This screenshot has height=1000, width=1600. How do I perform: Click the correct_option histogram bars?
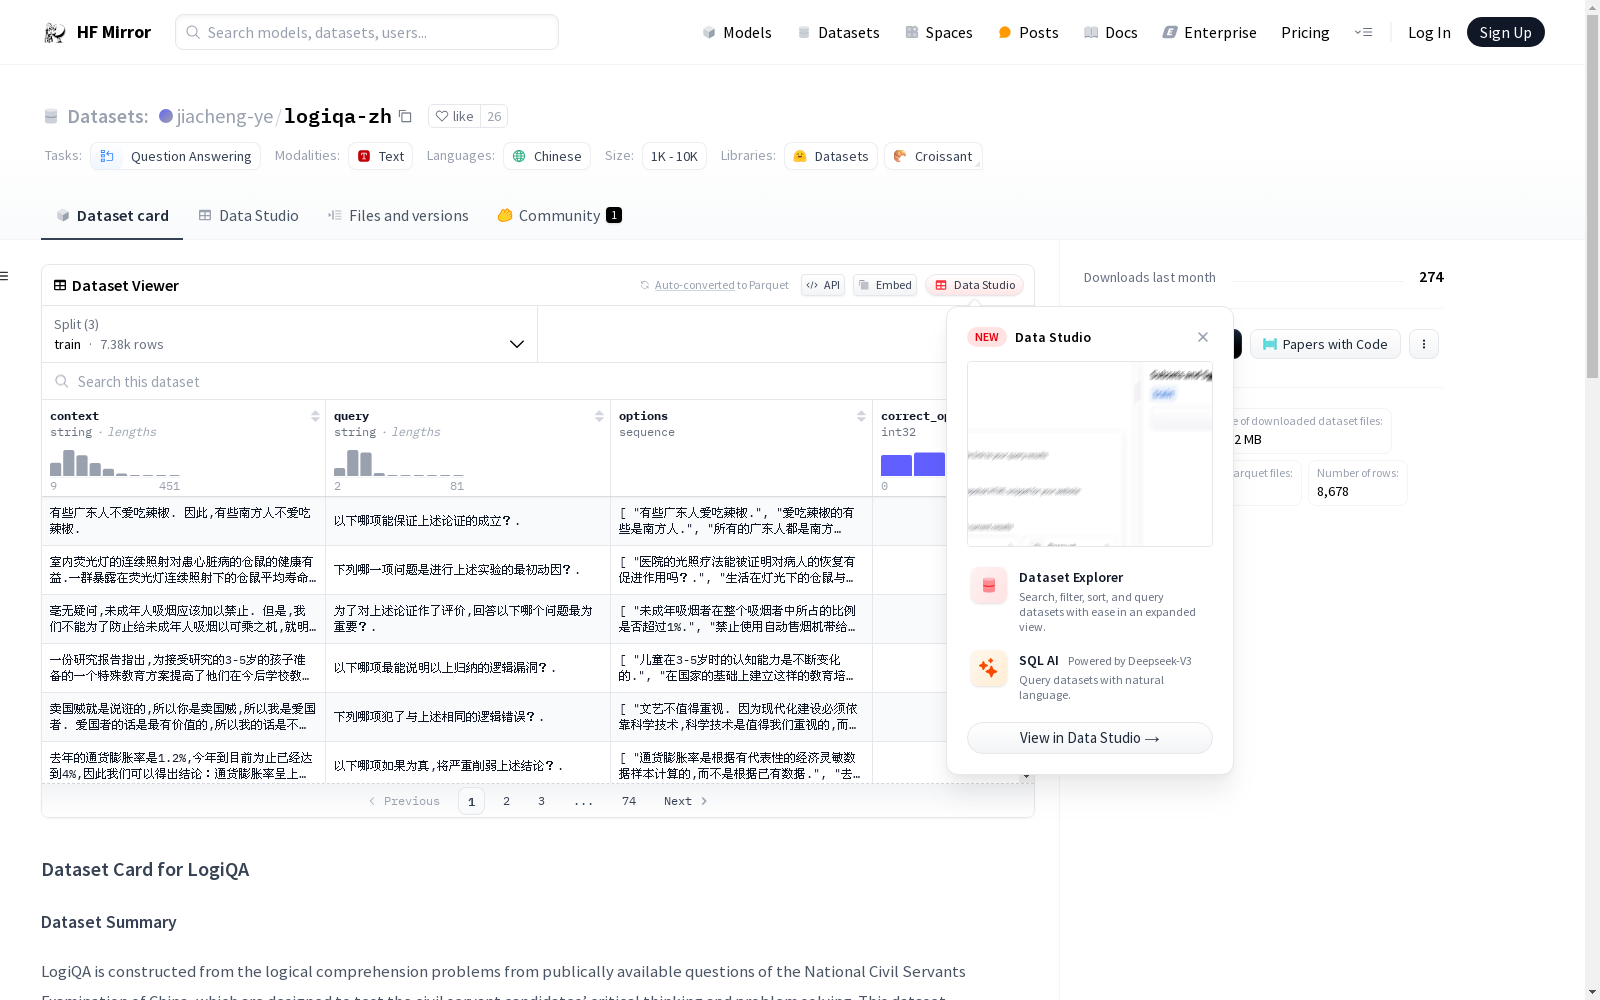(x=913, y=464)
